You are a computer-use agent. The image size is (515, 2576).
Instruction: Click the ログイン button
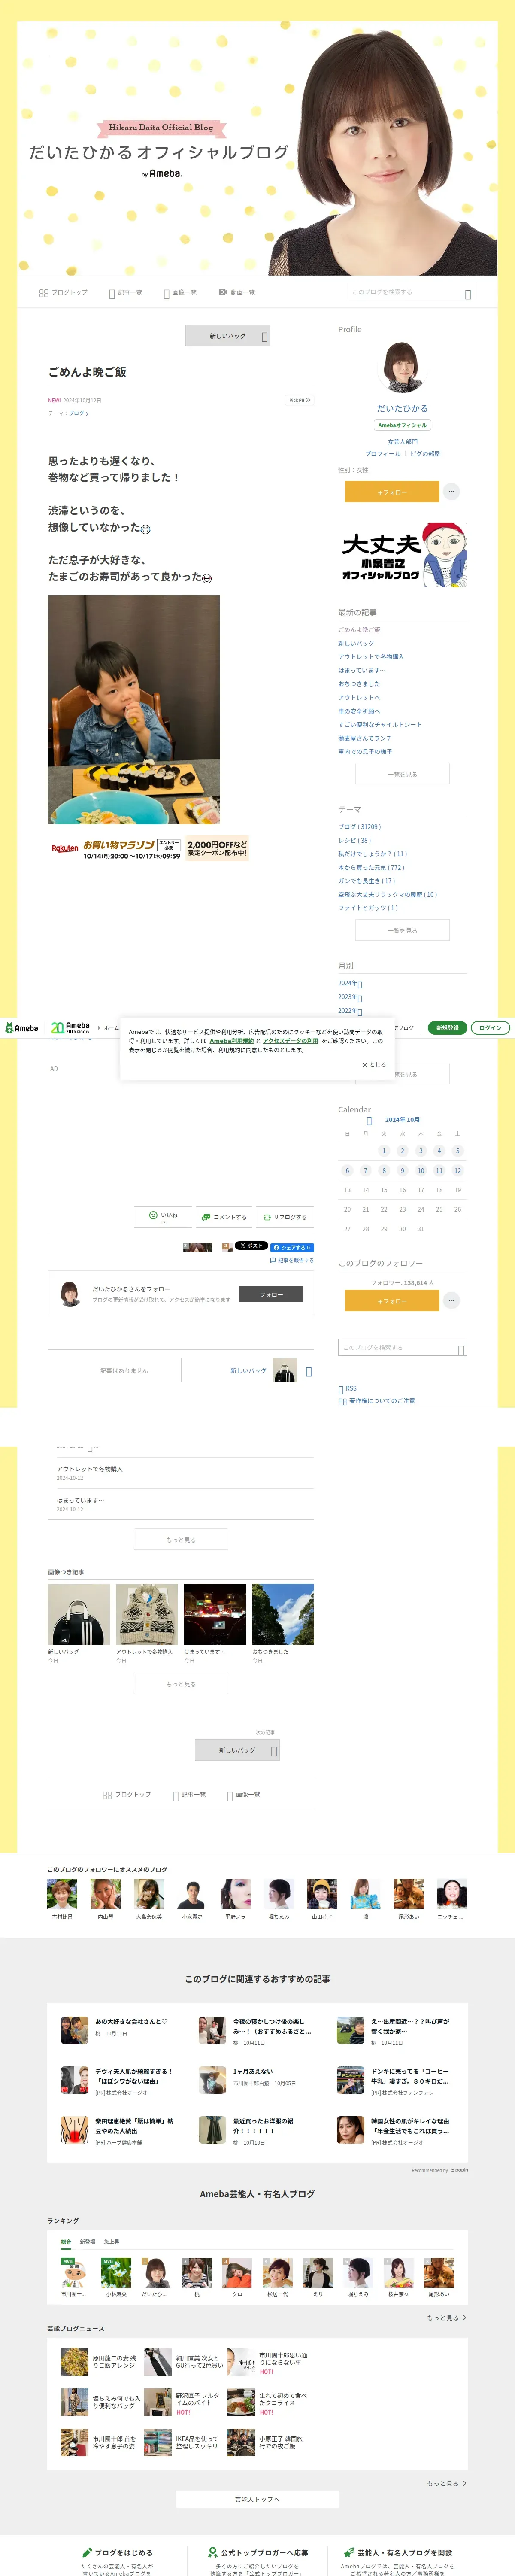pyautogui.click(x=490, y=1028)
